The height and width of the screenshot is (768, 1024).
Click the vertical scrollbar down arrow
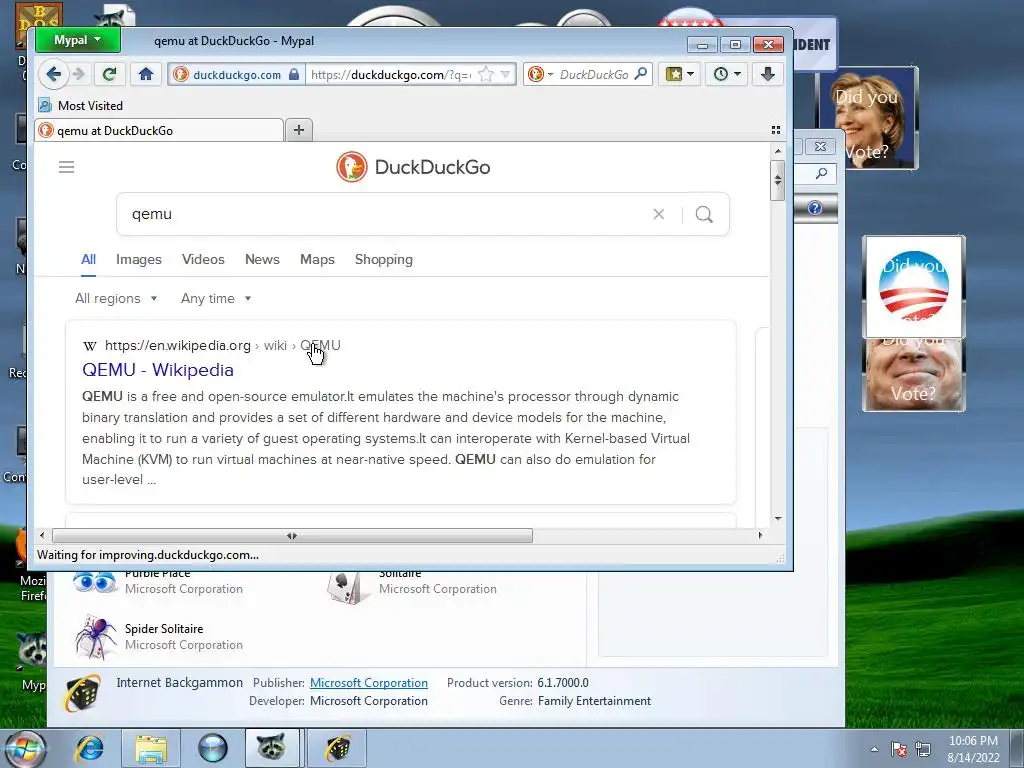point(778,519)
